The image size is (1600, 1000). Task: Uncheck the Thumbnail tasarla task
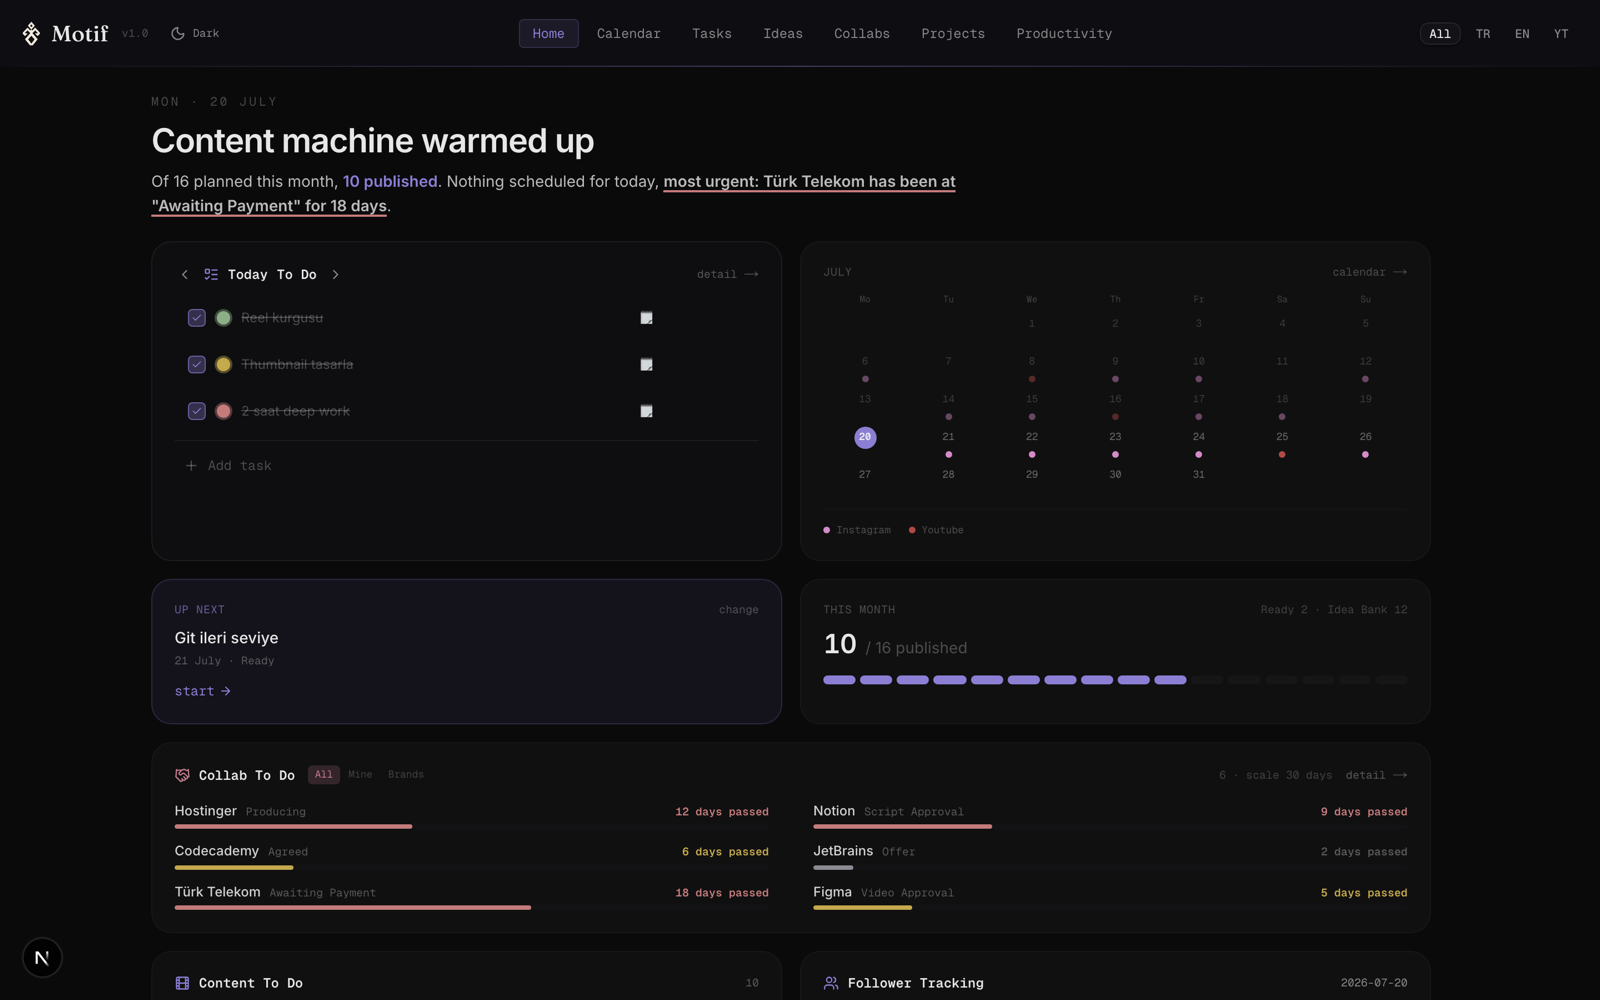[197, 365]
